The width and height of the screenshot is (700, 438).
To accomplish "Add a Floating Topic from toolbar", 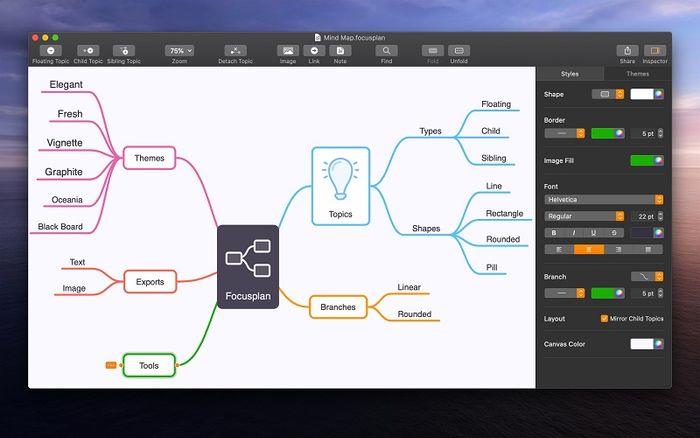I will pyautogui.click(x=50, y=50).
